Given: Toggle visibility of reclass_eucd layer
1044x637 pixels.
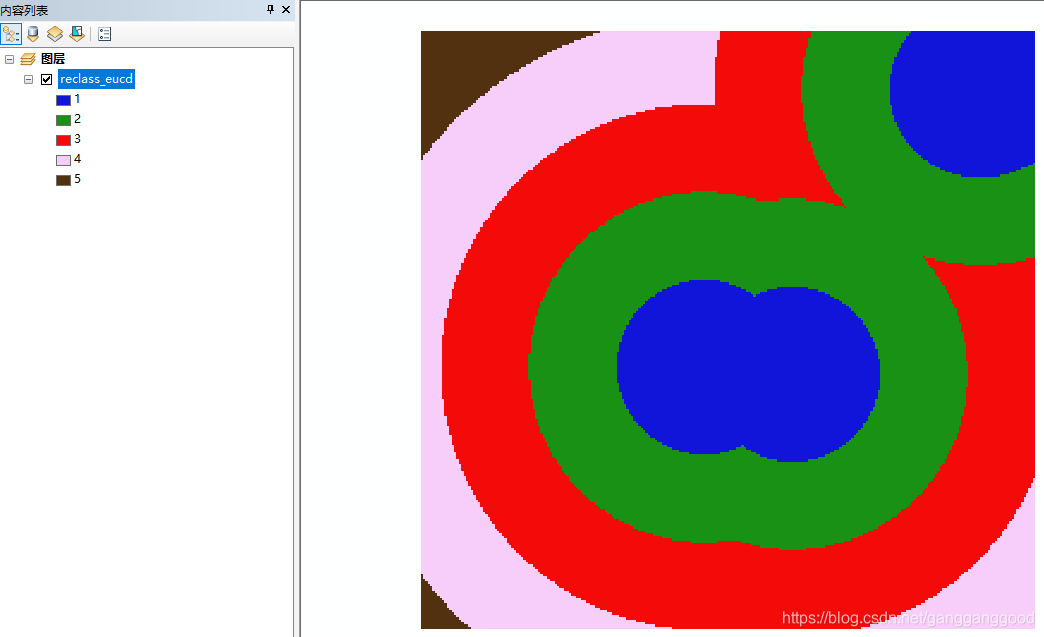Looking at the screenshot, I should [47, 79].
